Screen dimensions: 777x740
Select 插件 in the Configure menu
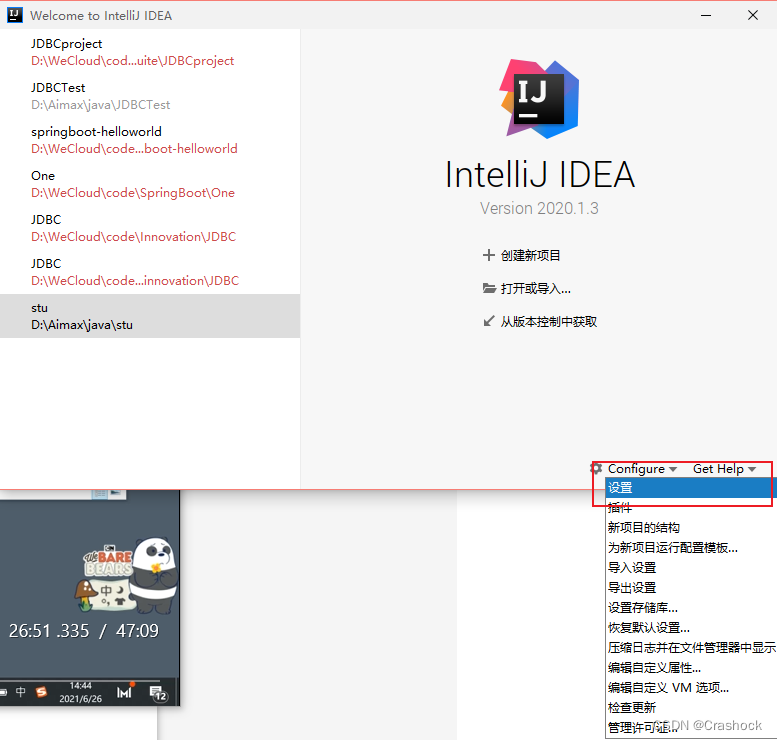689,508
